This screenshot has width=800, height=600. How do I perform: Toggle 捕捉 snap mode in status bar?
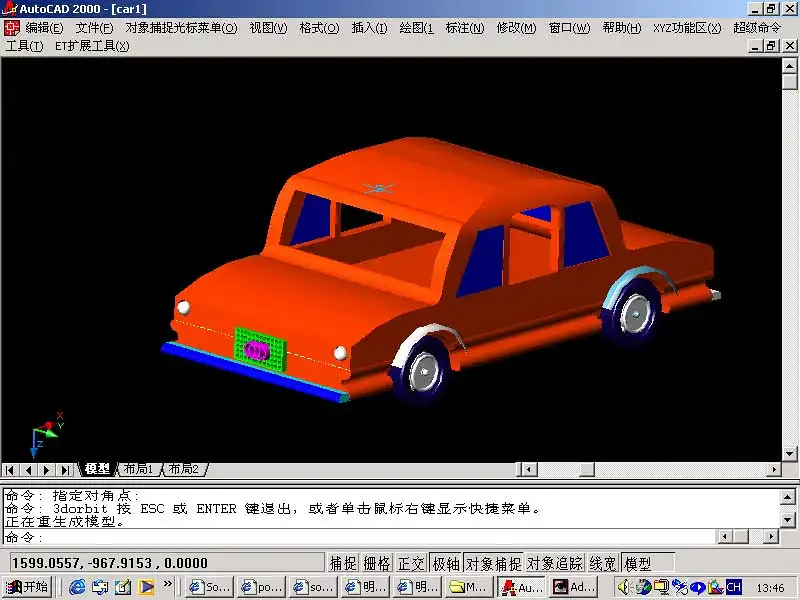[x=343, y=563]
